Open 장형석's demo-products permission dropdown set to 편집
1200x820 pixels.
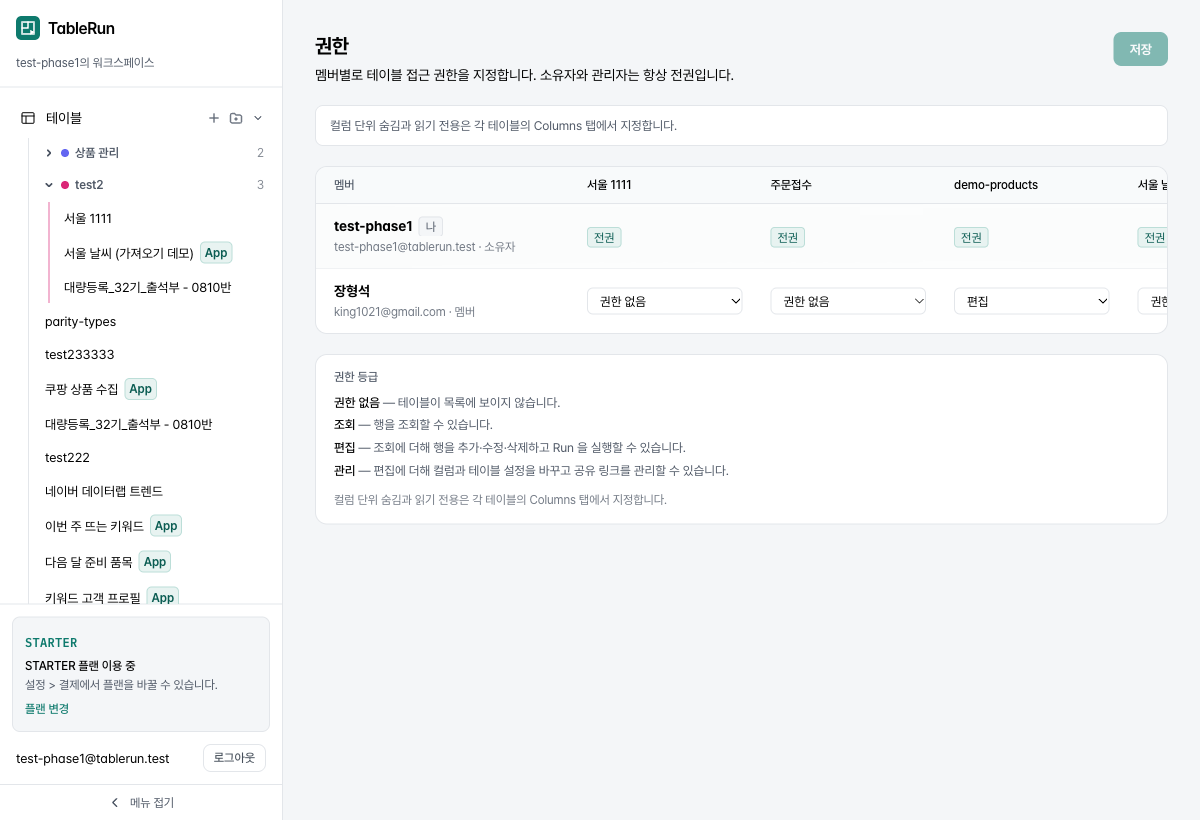pyautogui.click(x=1032, y=301)
